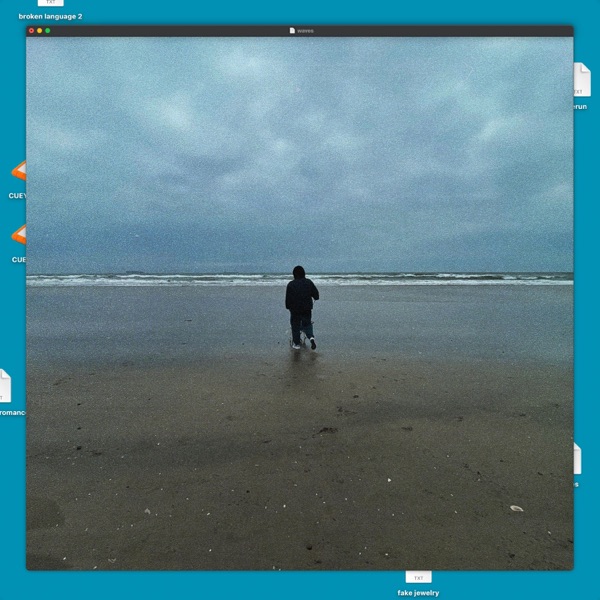The image size is (600, 600).
Task: Minimize the 'waves' window with yellow button
Action: [39, 31]
